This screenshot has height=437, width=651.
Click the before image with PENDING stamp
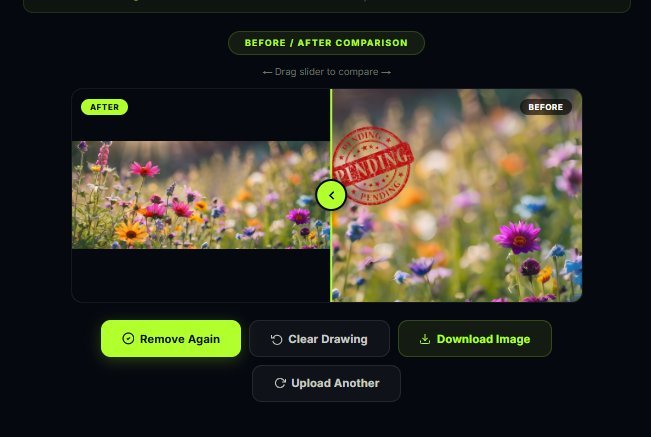457,195
